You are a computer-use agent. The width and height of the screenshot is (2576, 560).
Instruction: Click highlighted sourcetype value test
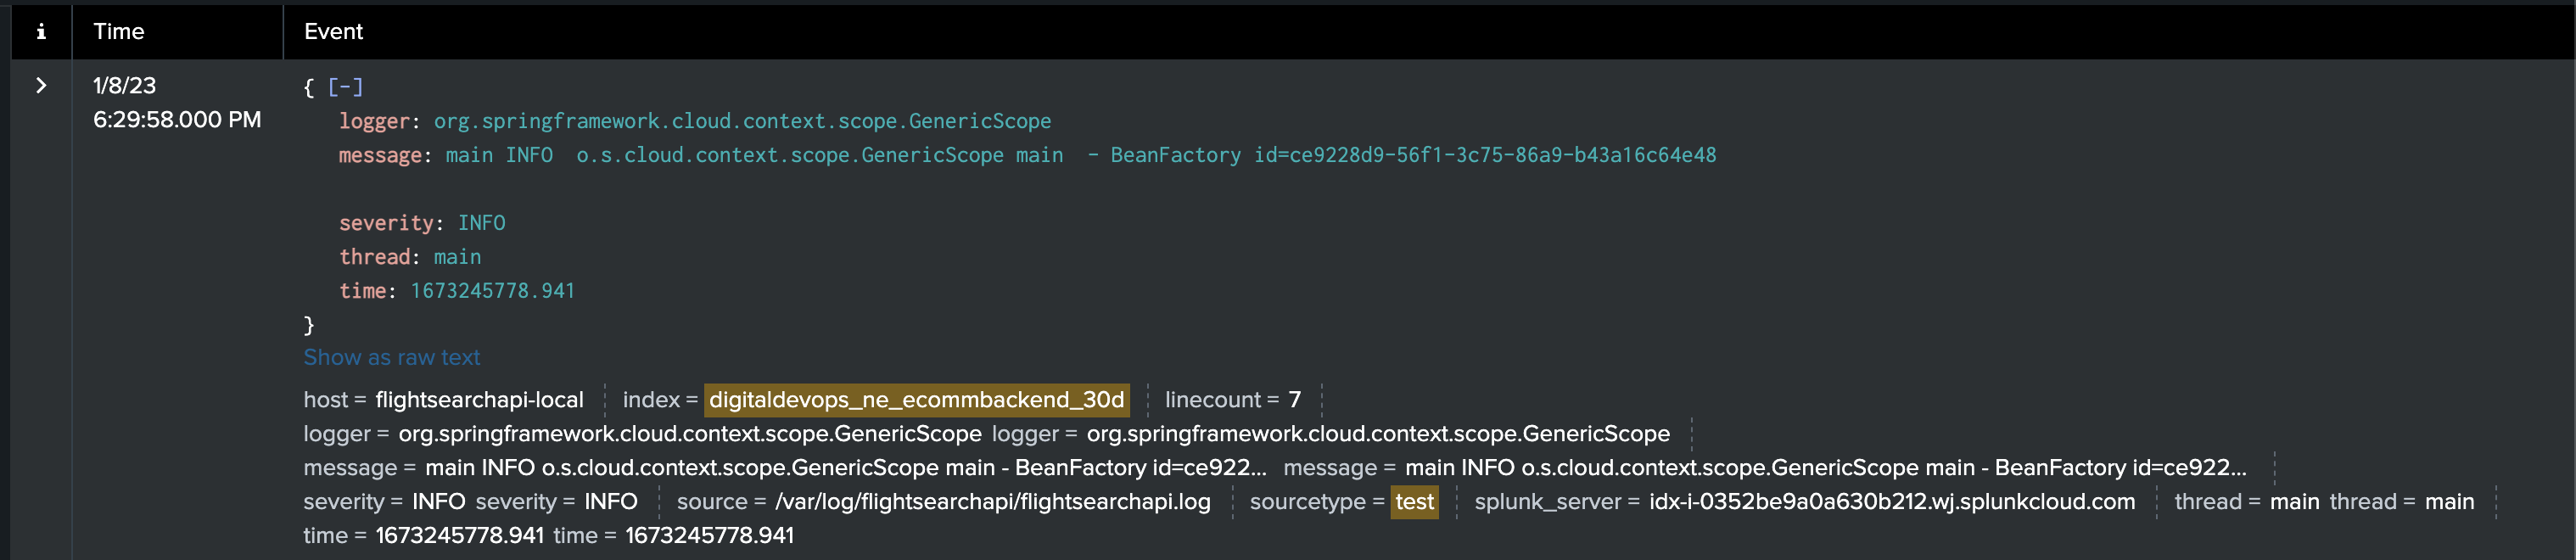coord(1414,502)
